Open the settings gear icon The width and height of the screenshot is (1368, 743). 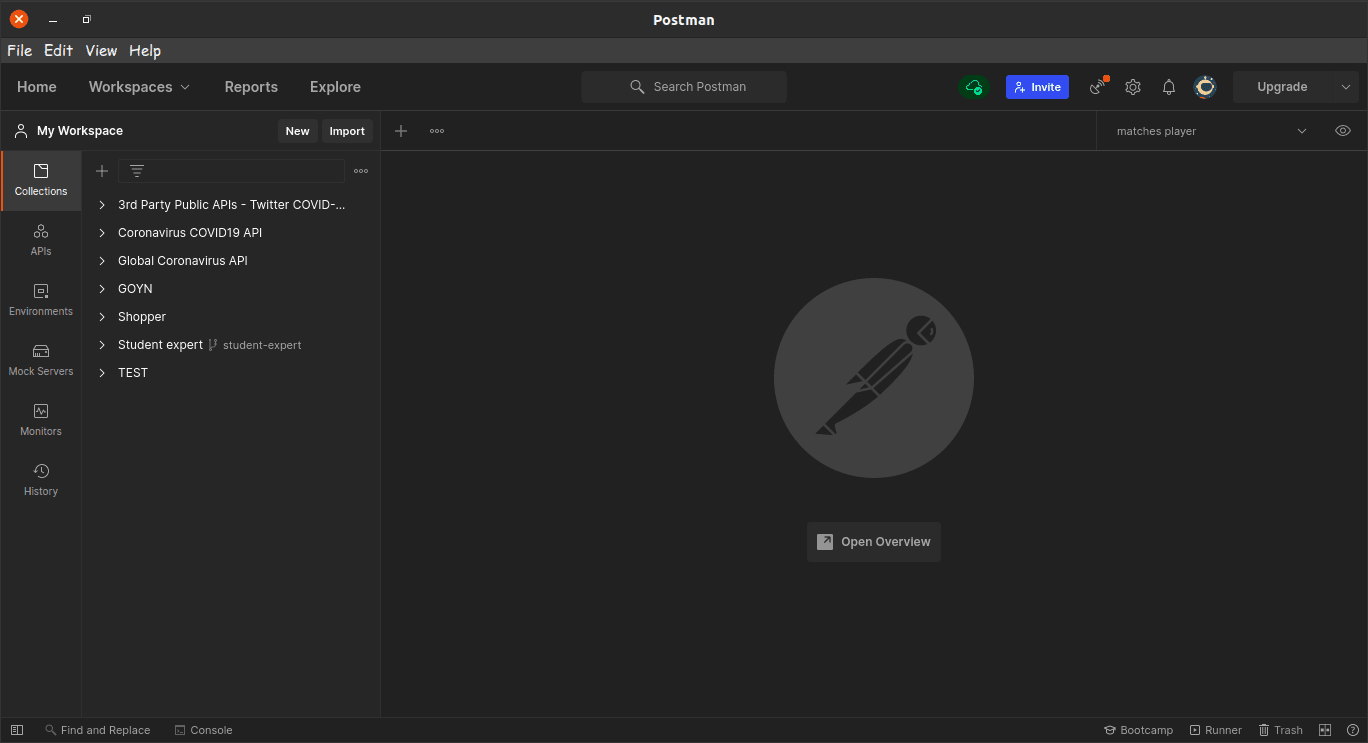click(1133, 87)
